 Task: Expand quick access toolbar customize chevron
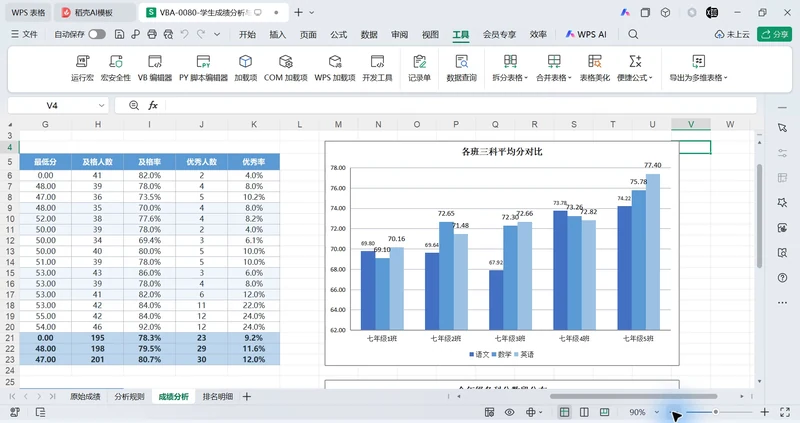[217, 34]
